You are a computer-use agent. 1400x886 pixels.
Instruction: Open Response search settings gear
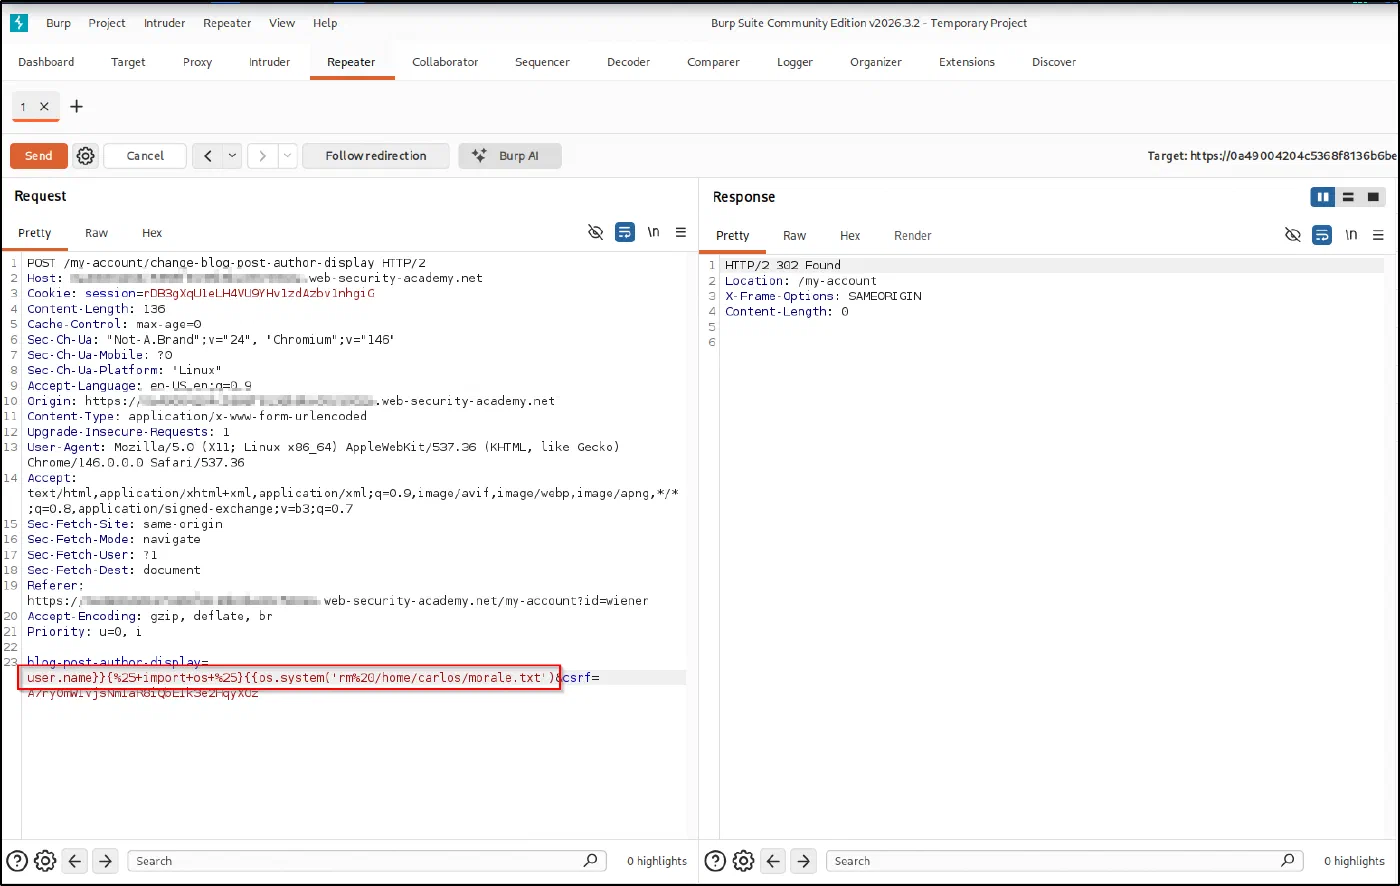click(743, 861)
